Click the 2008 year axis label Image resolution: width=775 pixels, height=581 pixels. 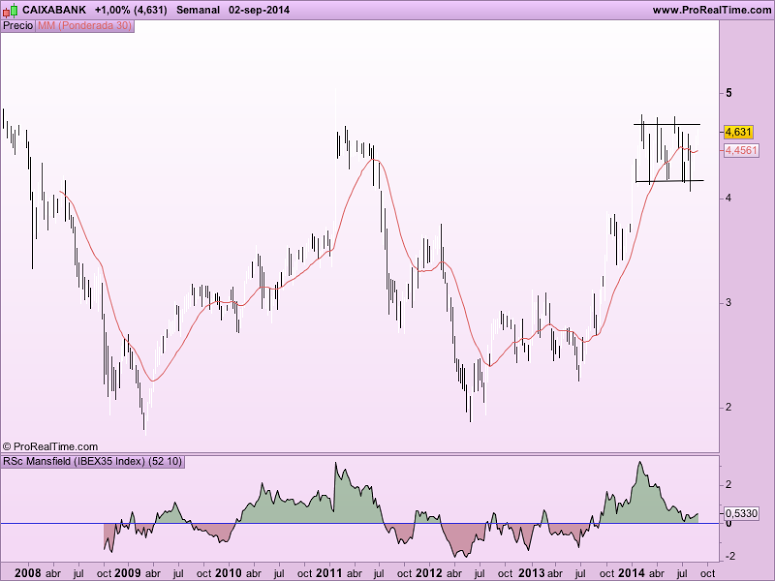[28, 573]
